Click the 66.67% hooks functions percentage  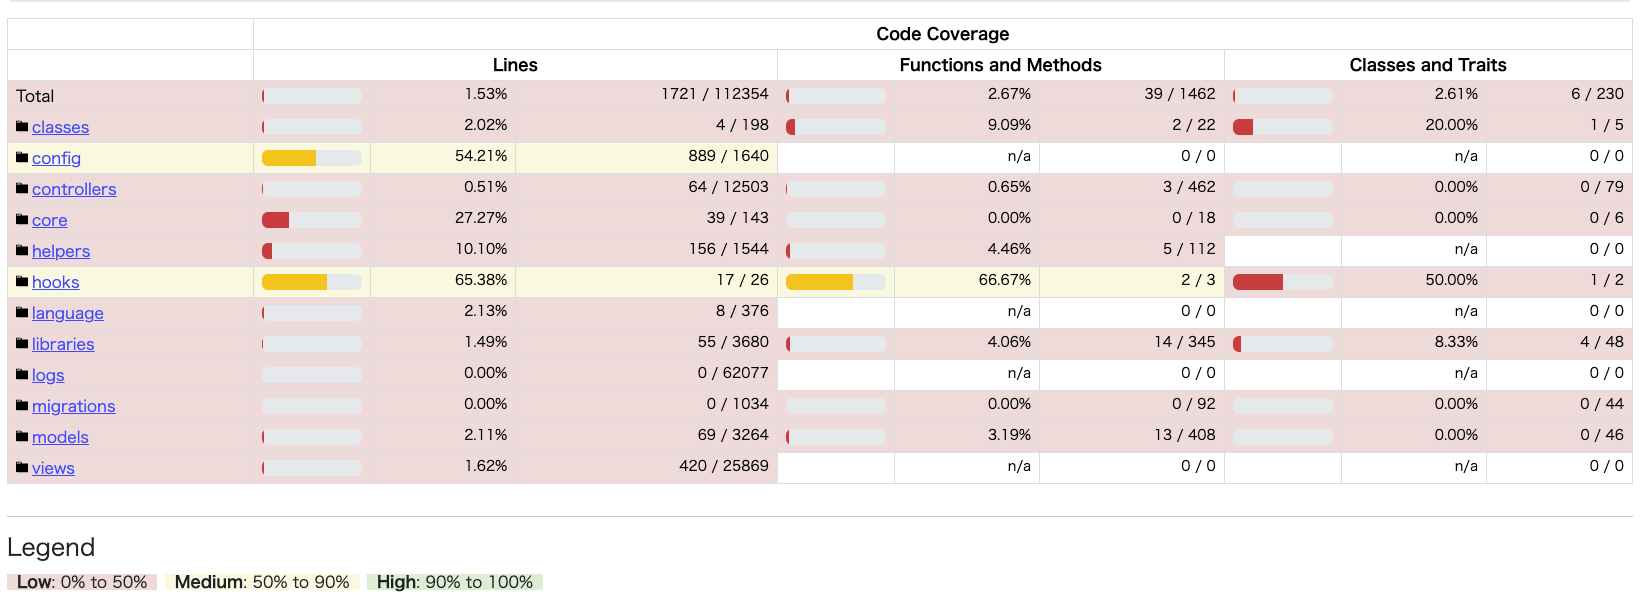point(1005,280)
